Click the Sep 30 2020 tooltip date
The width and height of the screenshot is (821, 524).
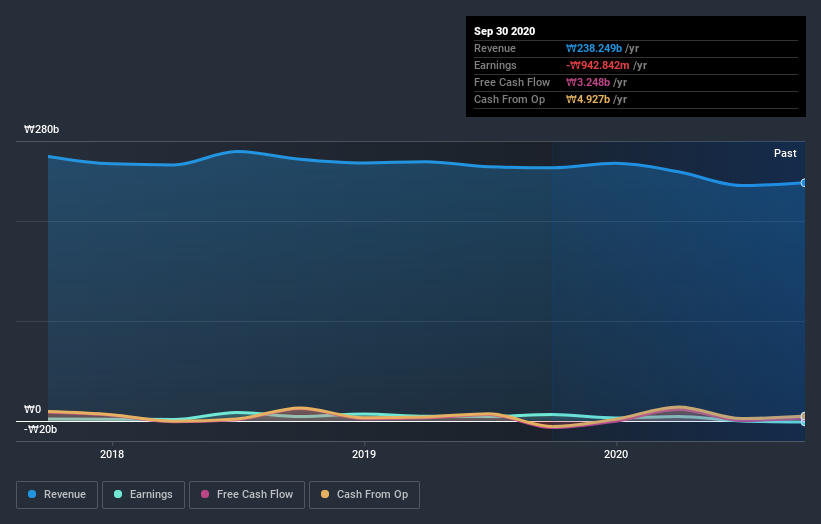pos(504,31)
